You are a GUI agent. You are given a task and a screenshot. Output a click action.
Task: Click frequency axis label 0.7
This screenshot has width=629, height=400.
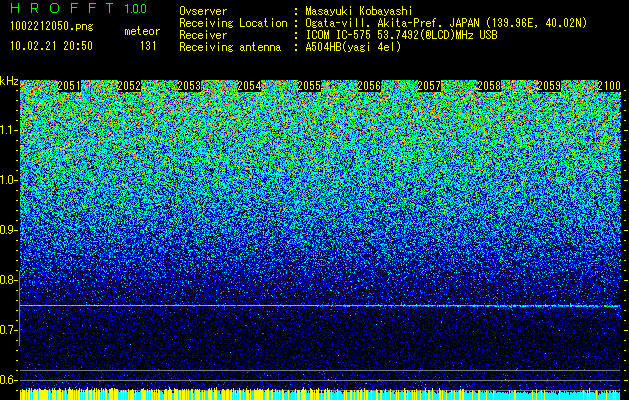pyautogui.click(x=9, y=330)
